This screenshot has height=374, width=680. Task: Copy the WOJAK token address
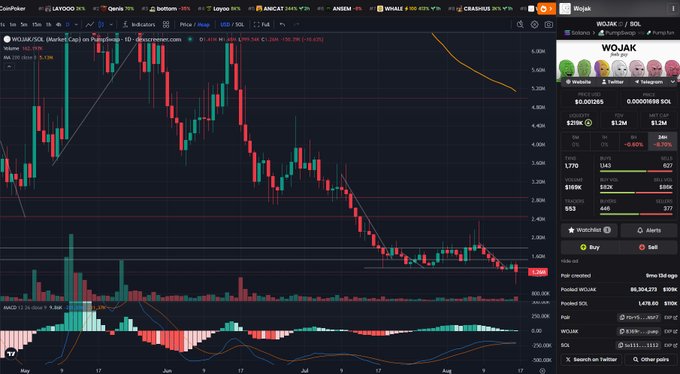[639, 331]
